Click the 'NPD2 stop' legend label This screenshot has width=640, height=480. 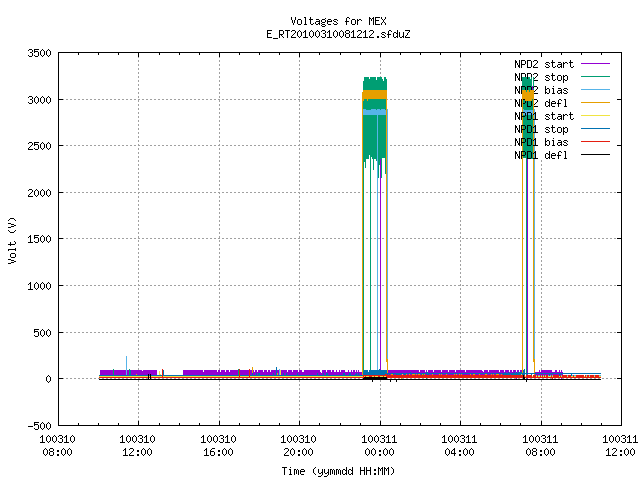pos(541,77)
